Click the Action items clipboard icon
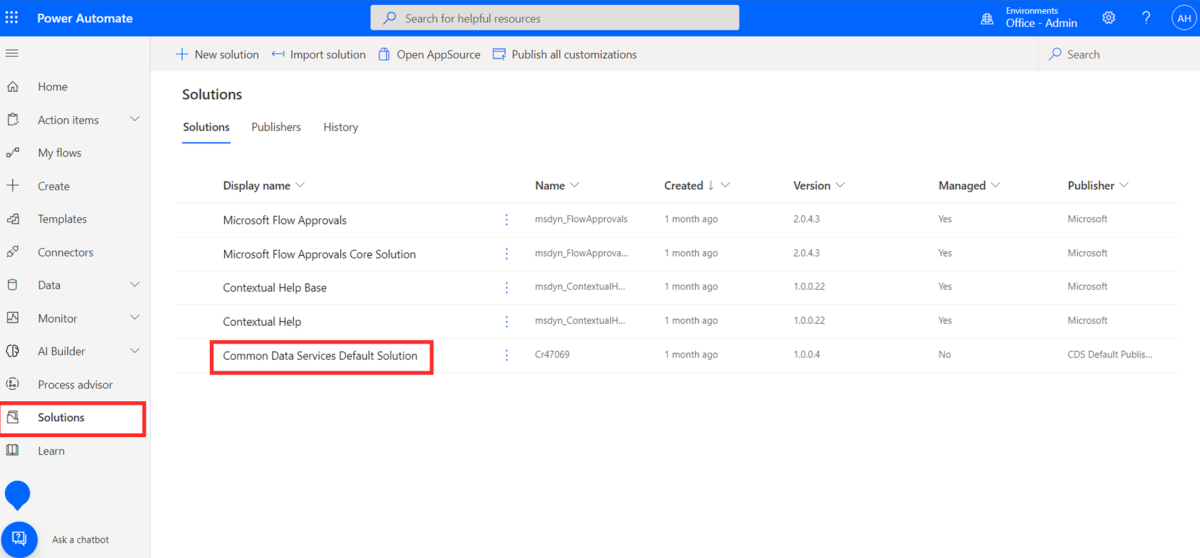The width and height of the screenshot is (1200, 558). click(x=13, y=120)
